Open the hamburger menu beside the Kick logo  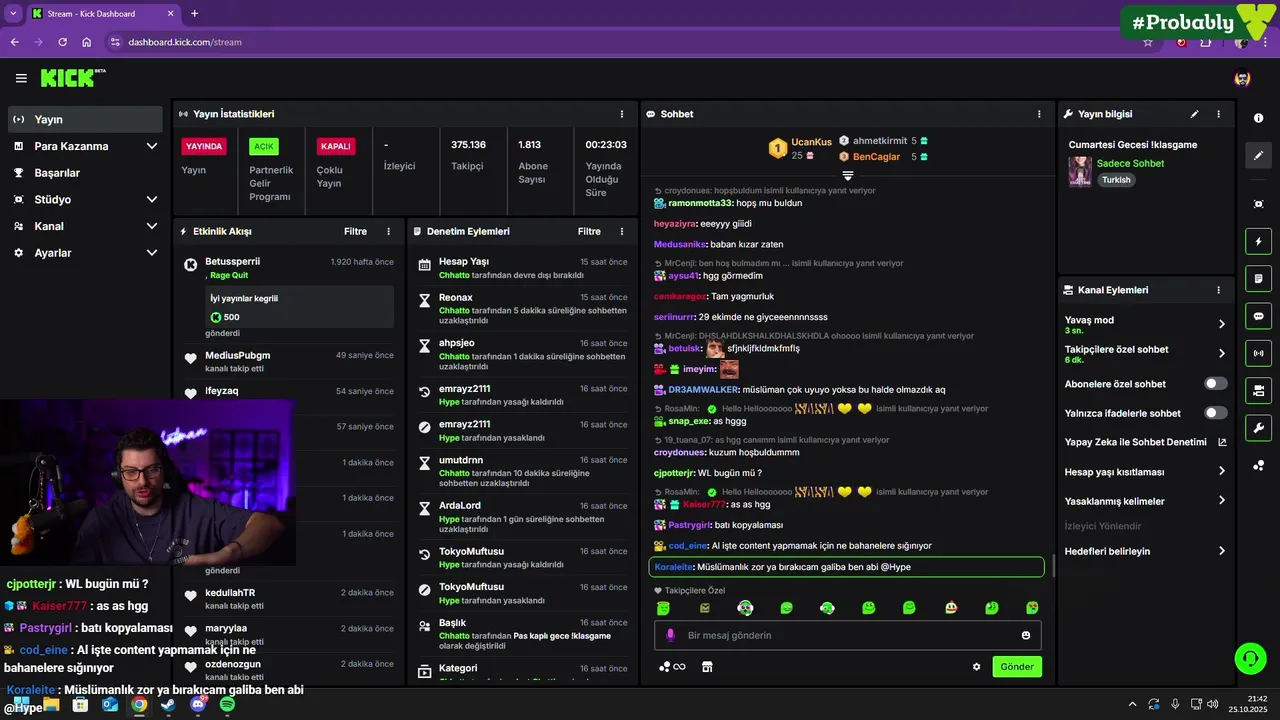click(21, 78)
